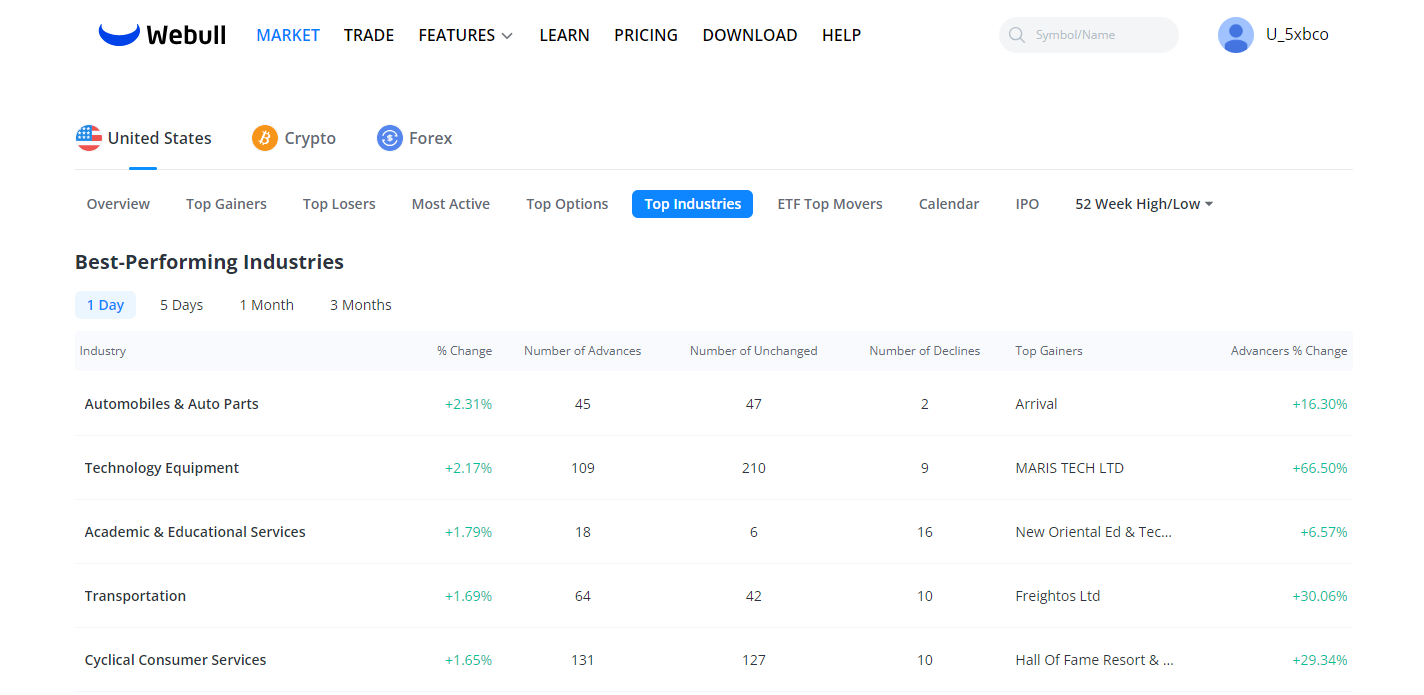Viewport: 1424px width, 695px height.
Task: Click the Number of Declines header
Action: click(x=925, y=351)
